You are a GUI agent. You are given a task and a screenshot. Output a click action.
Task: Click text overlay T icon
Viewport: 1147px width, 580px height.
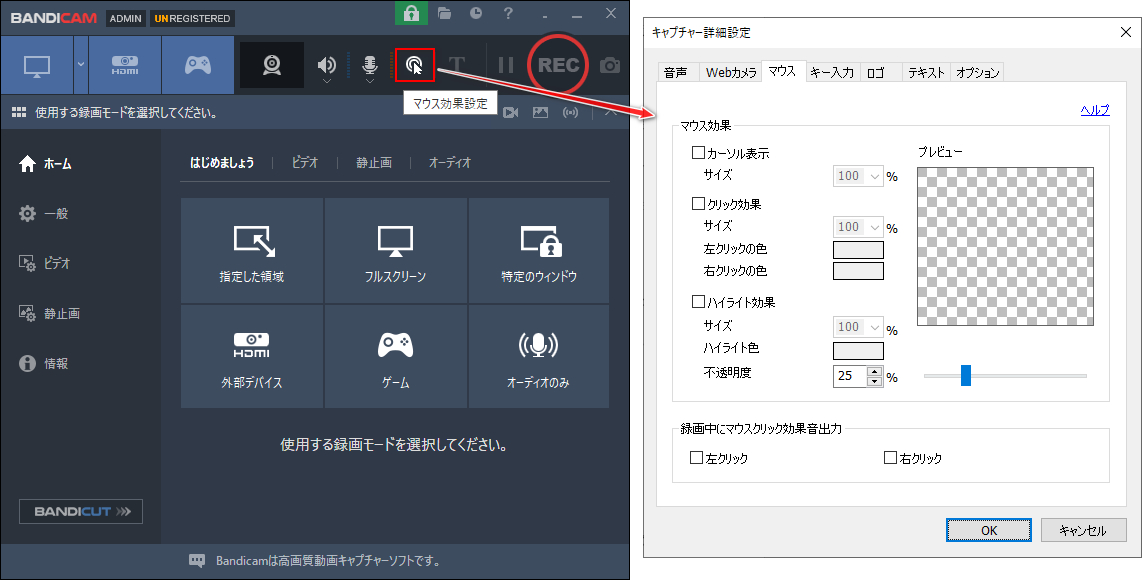click(x=457, y=65)
